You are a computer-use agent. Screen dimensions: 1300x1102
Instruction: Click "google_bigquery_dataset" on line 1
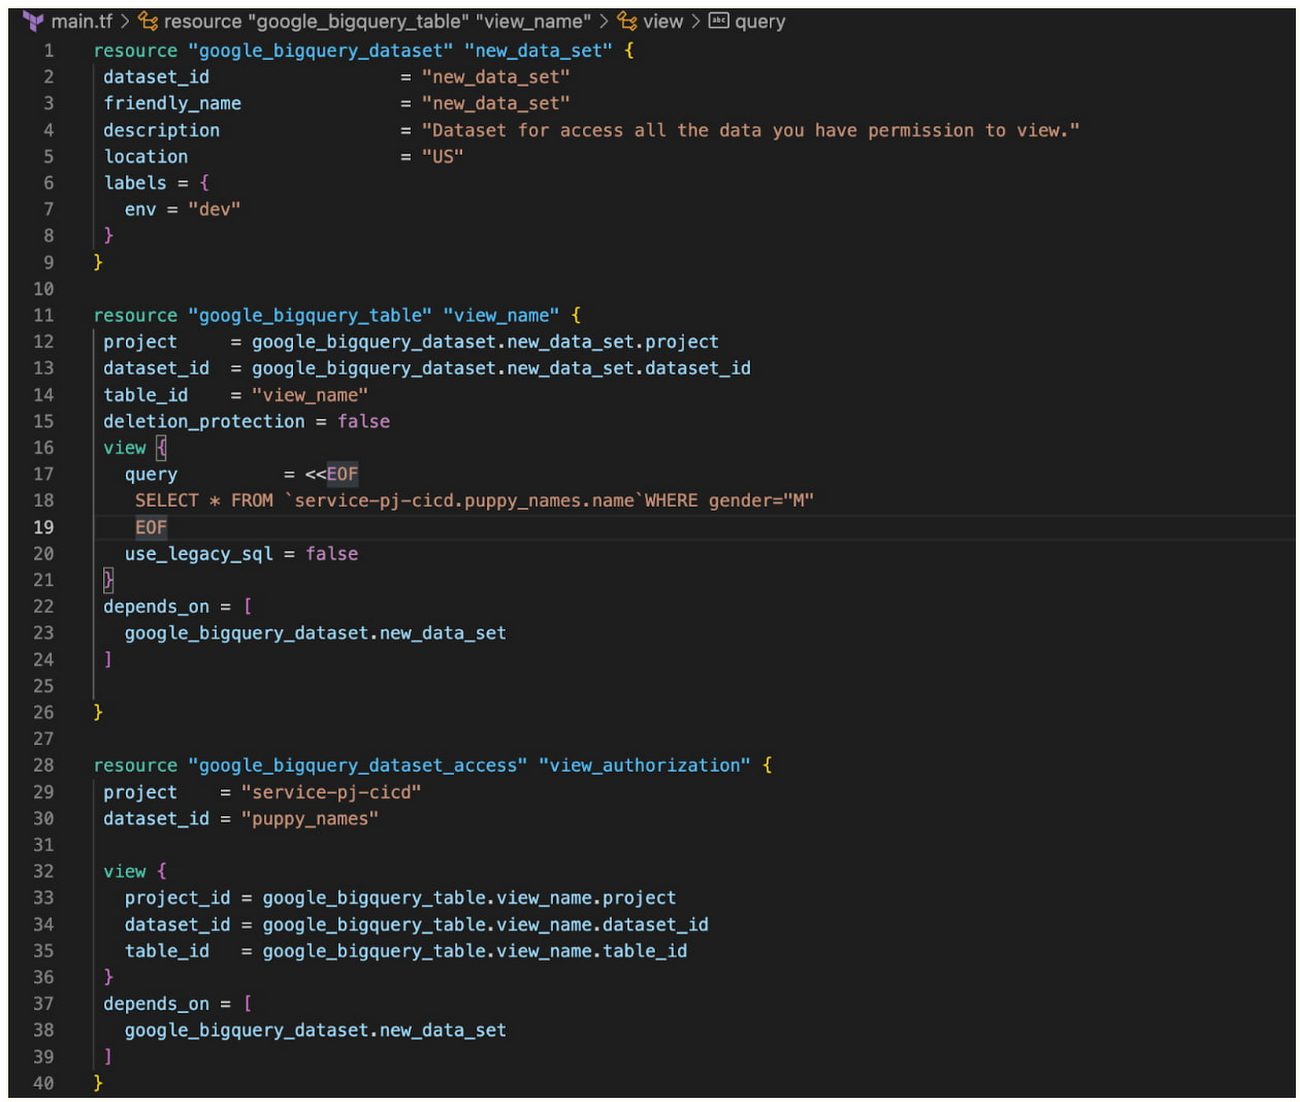pos(320,50)
